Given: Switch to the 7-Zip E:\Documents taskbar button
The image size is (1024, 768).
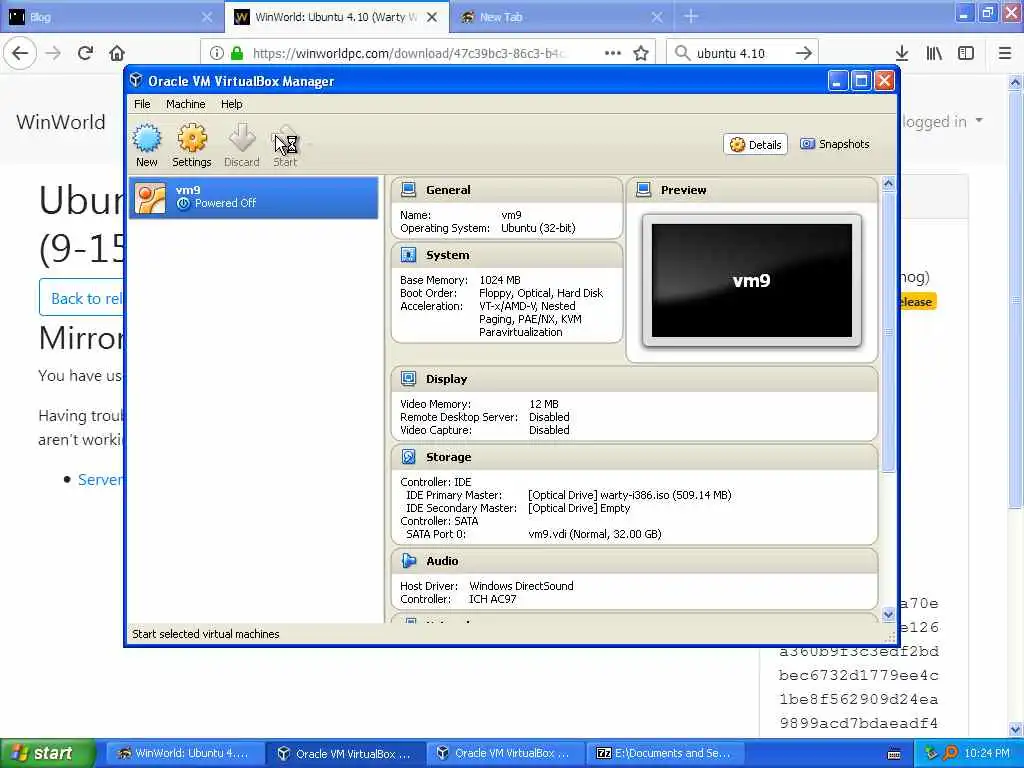Looking at the screenshot, I should (664, 753).
